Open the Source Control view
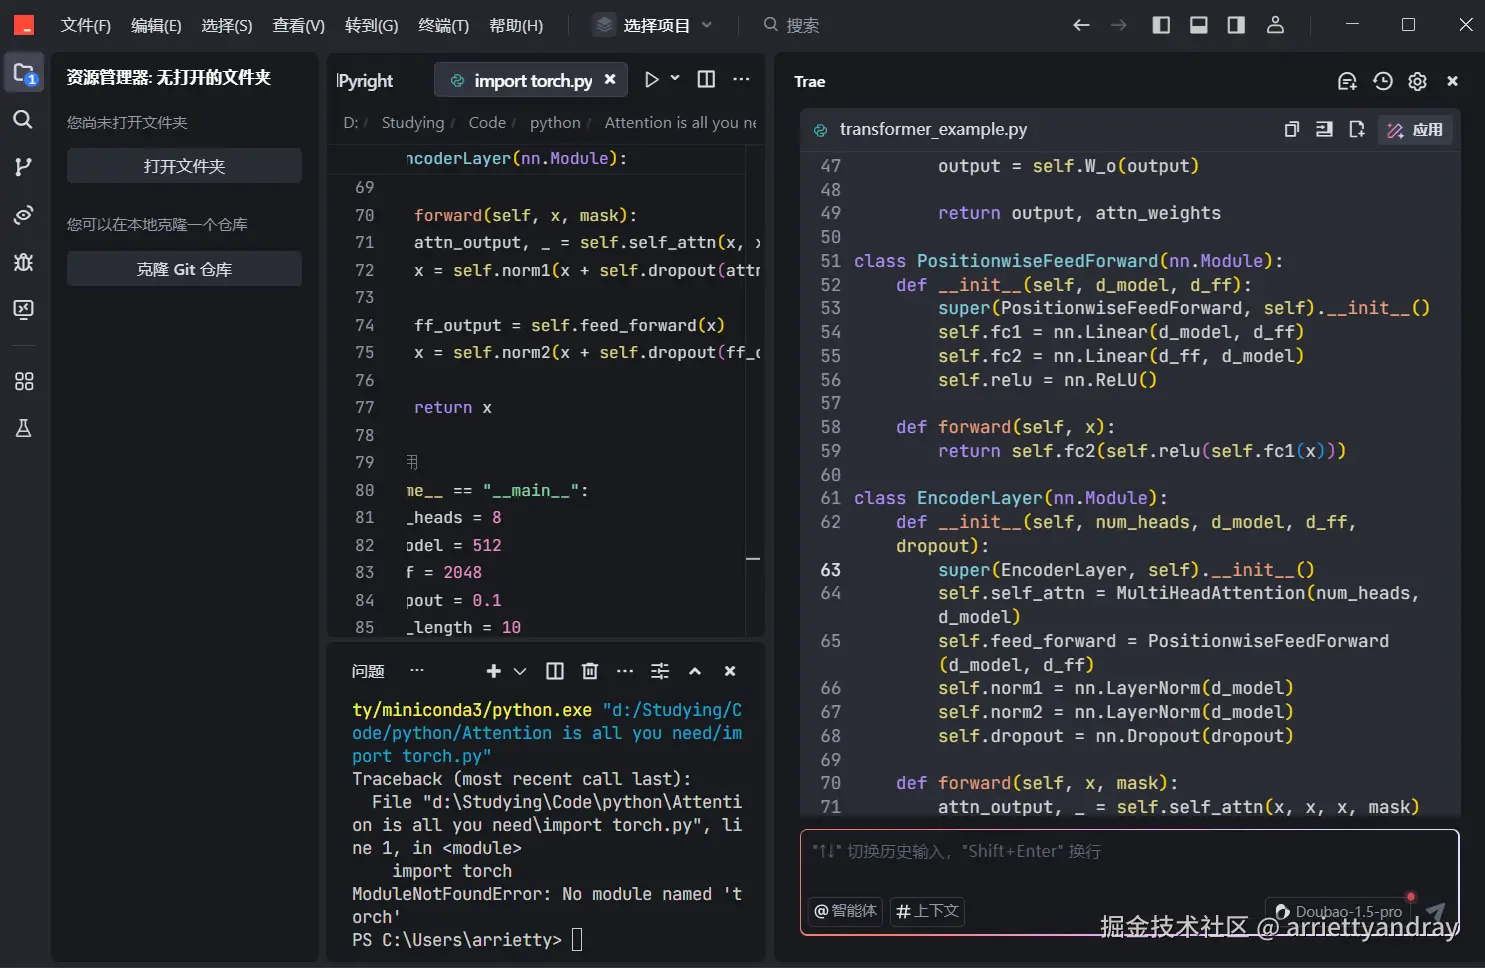Screen dimensions: 1485x968 pos(23,166)
